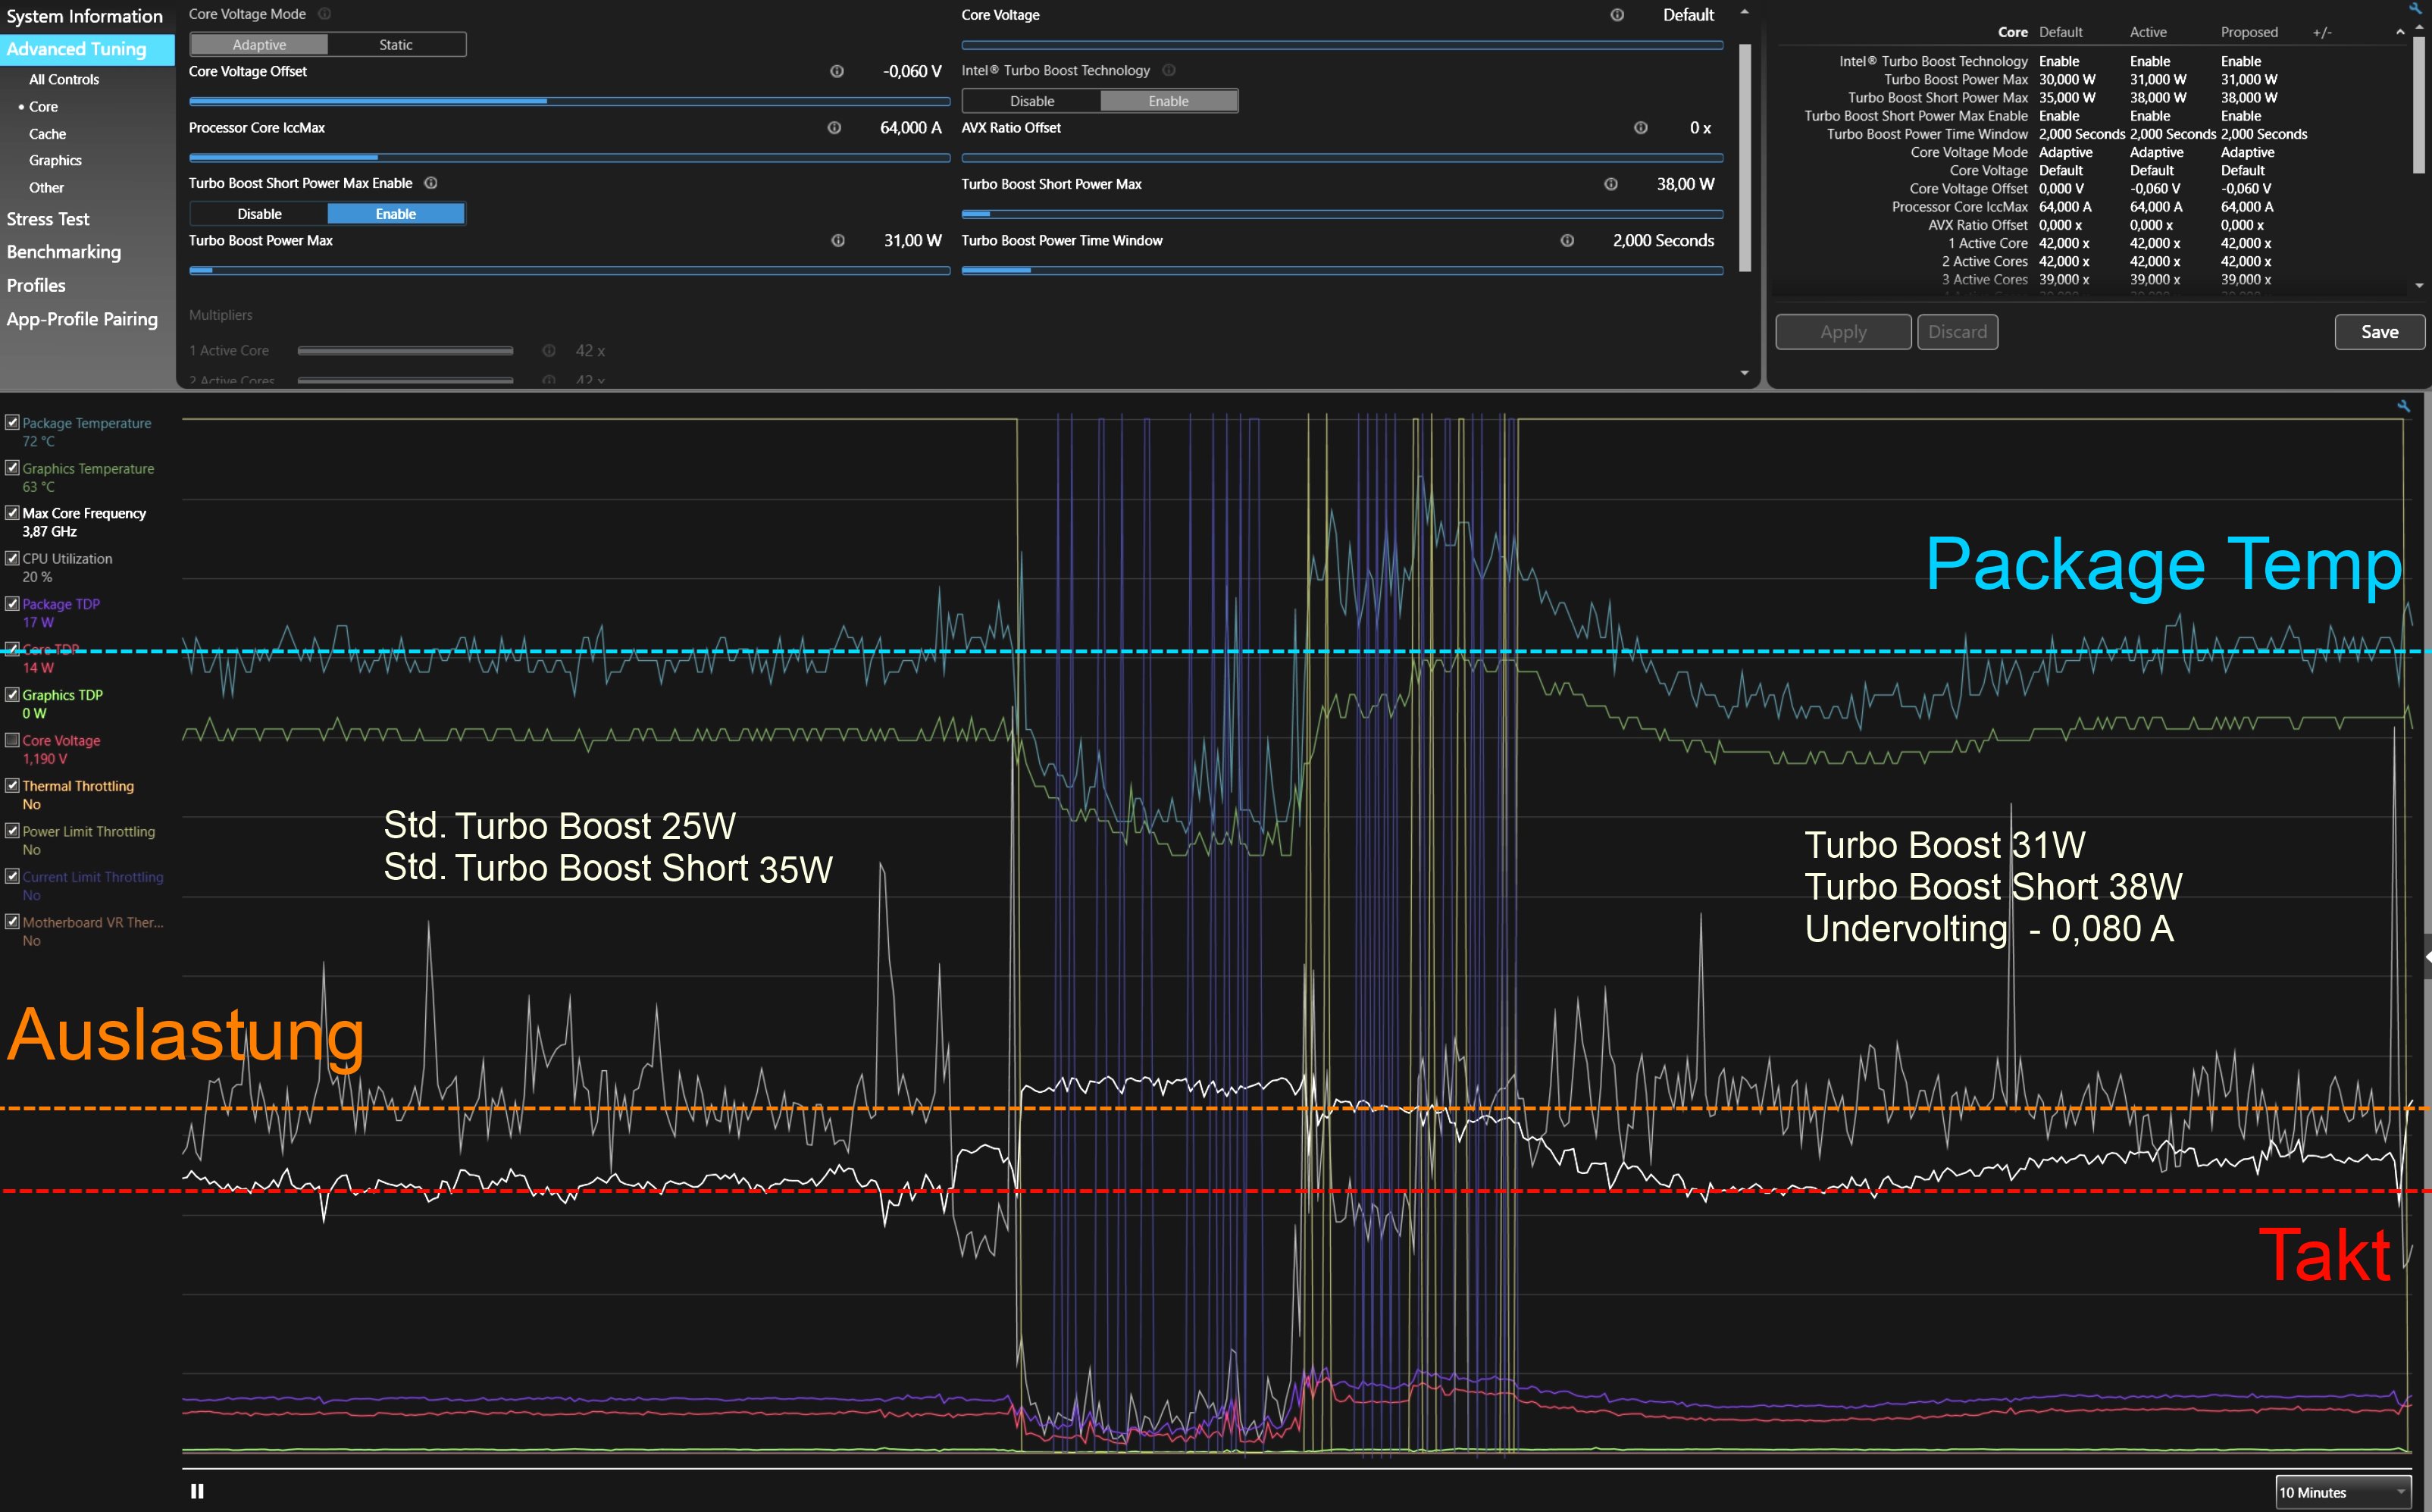Click the Processor Core IccMax info icon
Image resolution: width=2432 pixels, height=1512 pixels.
point(834,128)
